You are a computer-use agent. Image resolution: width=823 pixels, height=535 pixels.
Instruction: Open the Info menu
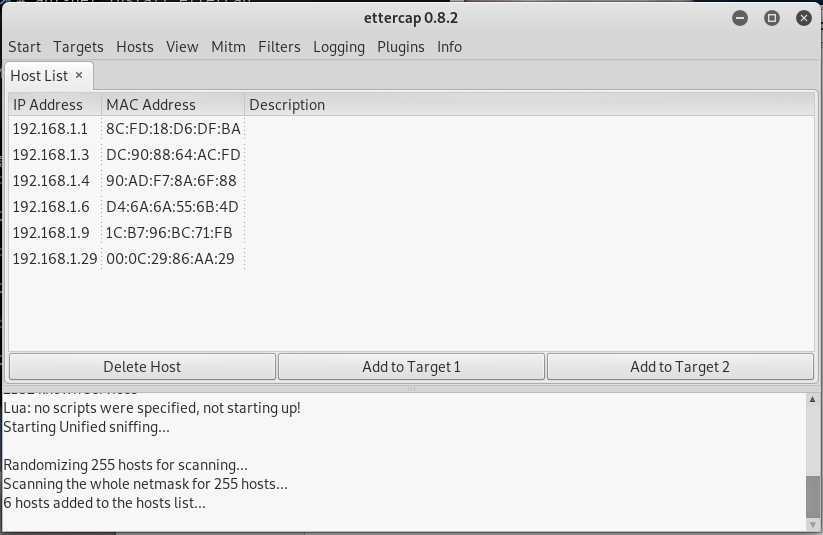pyautogui.click(x=449, y=47)
